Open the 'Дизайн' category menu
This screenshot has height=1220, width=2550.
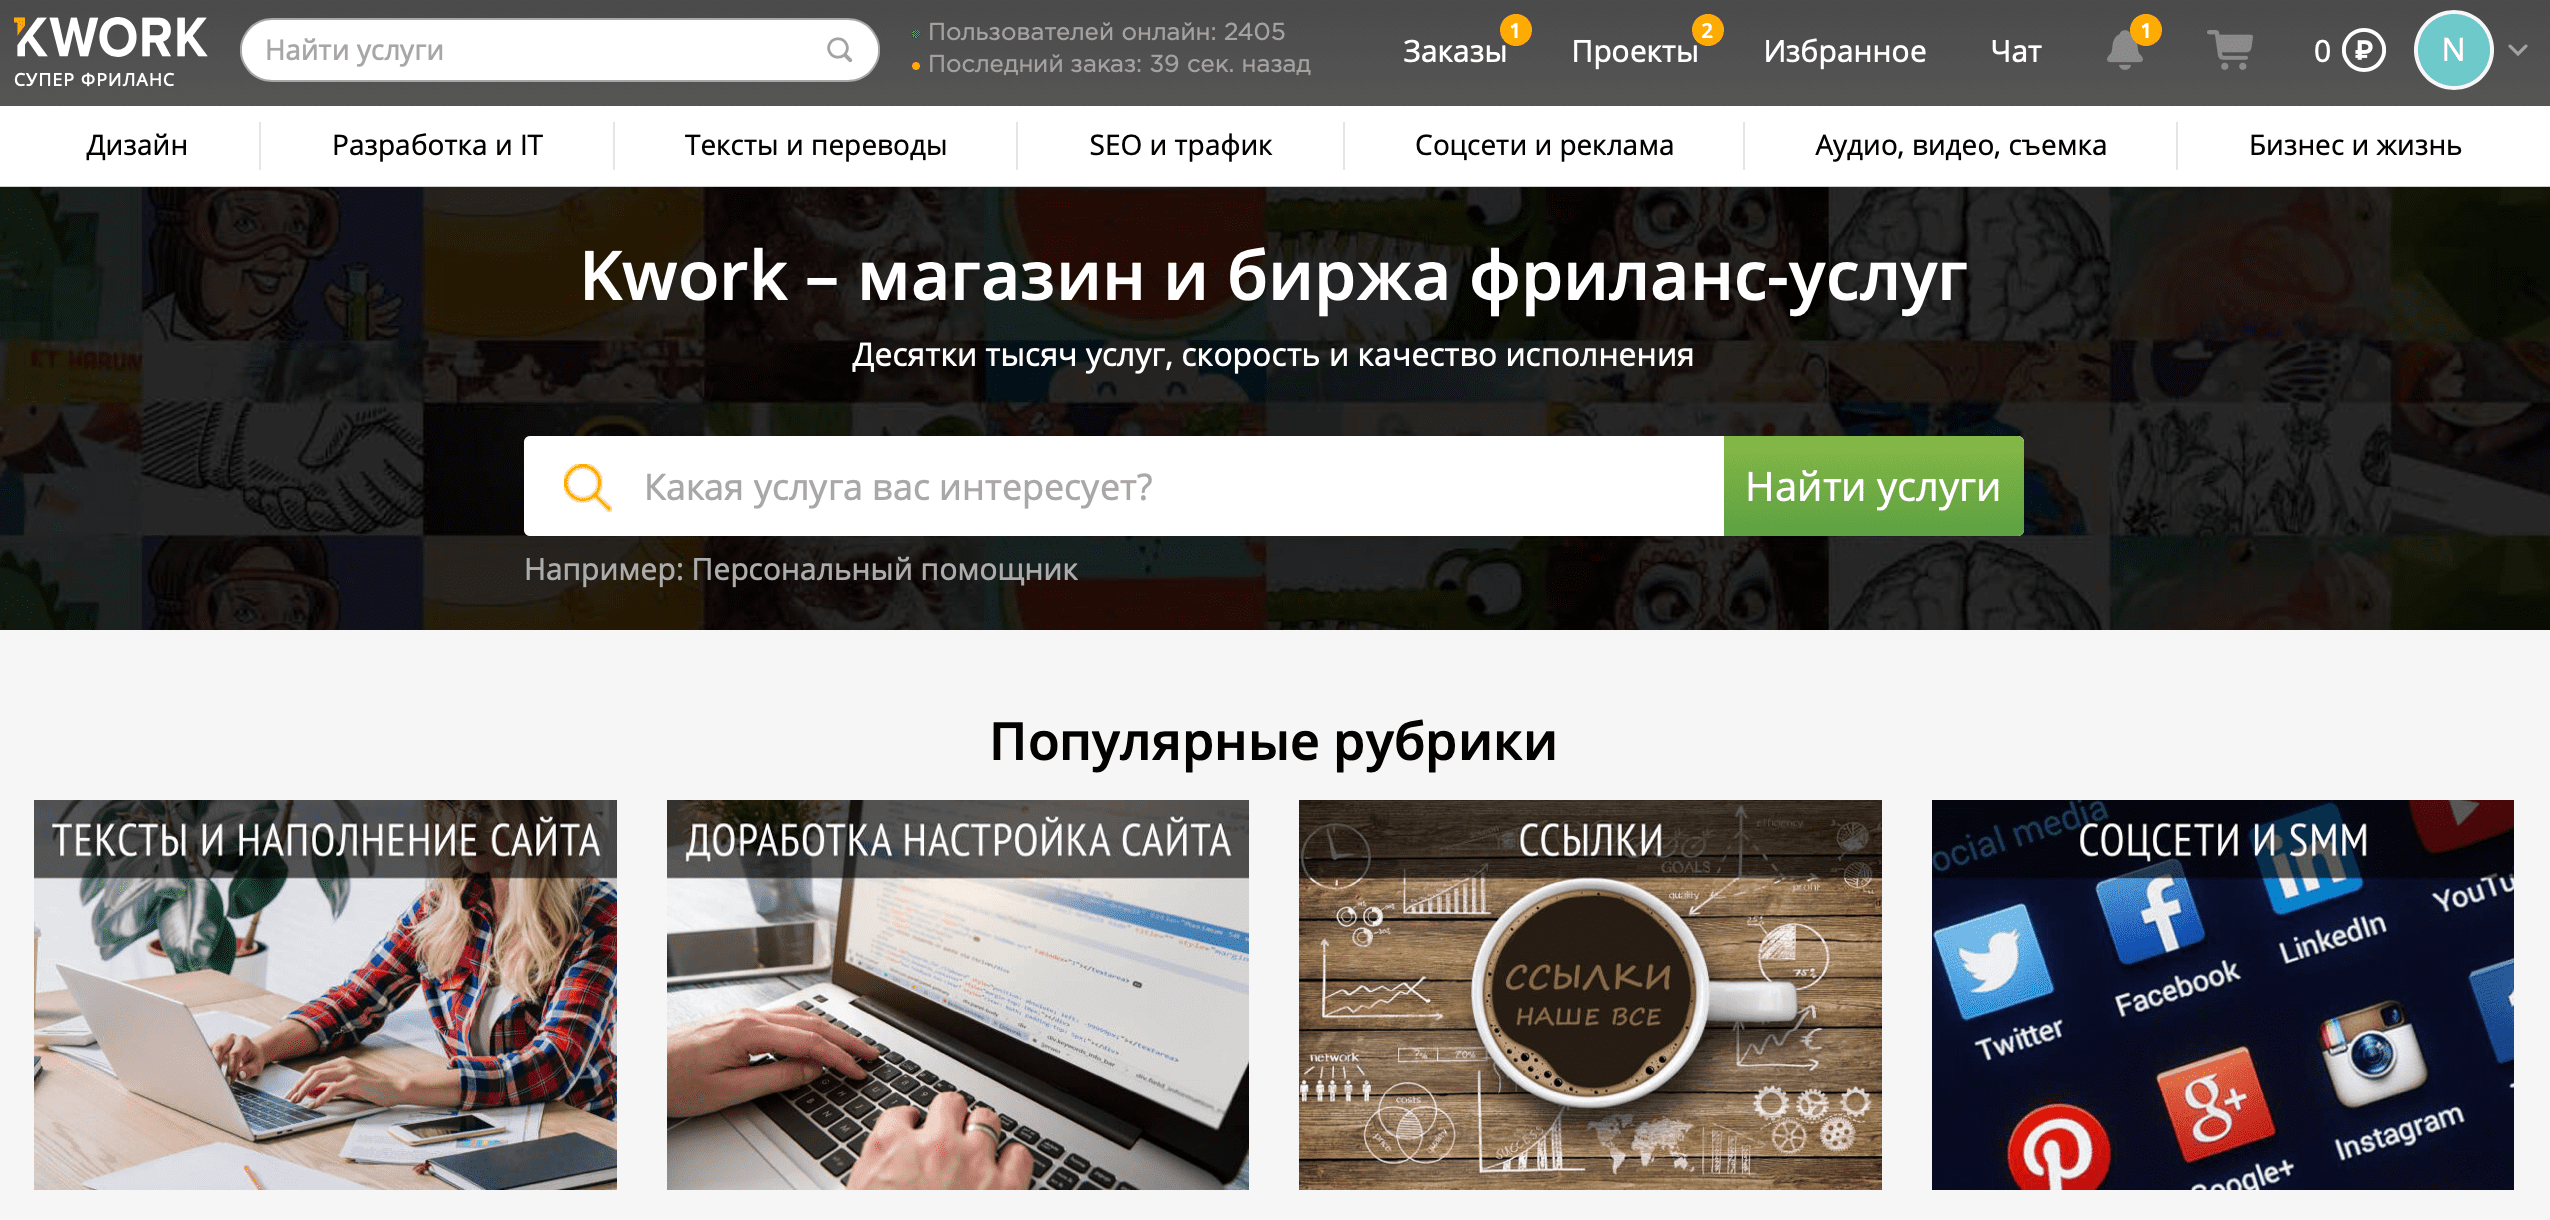pyautogui.click(x=137, y=145)
